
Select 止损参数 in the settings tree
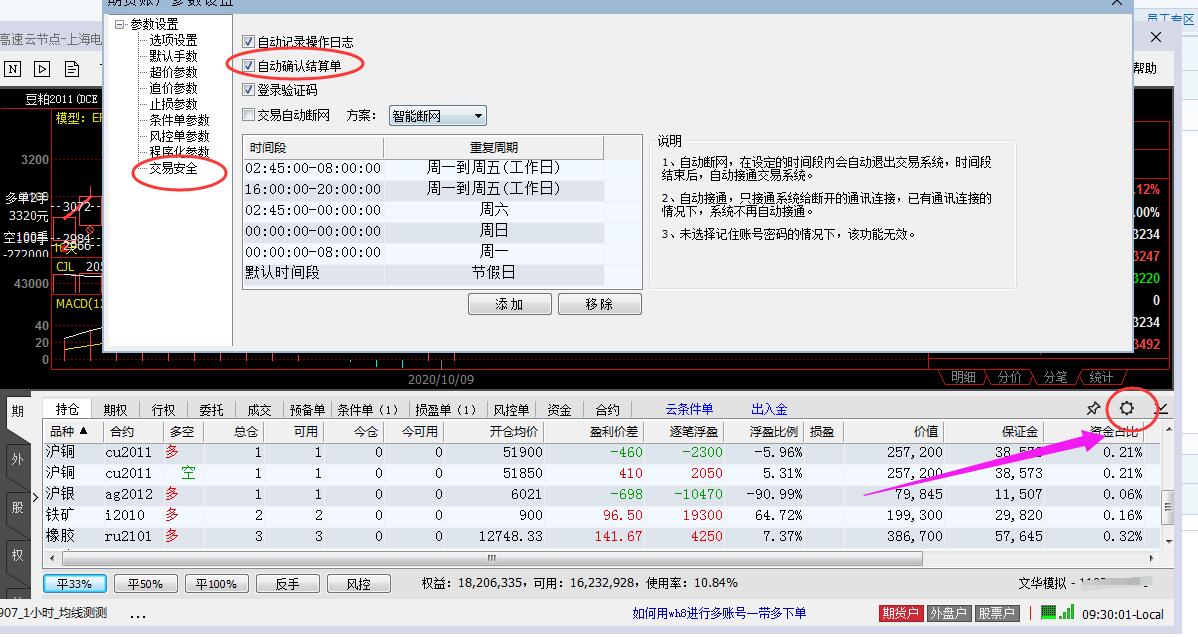click(173, 104)
